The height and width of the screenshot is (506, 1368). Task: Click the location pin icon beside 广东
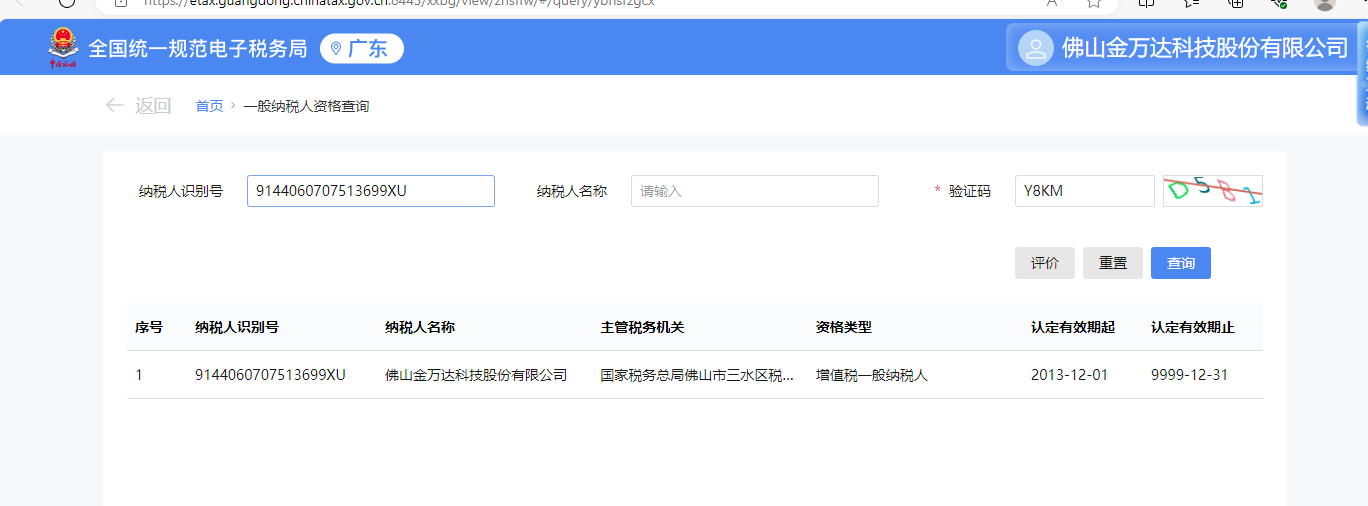[x=336, y=49]
